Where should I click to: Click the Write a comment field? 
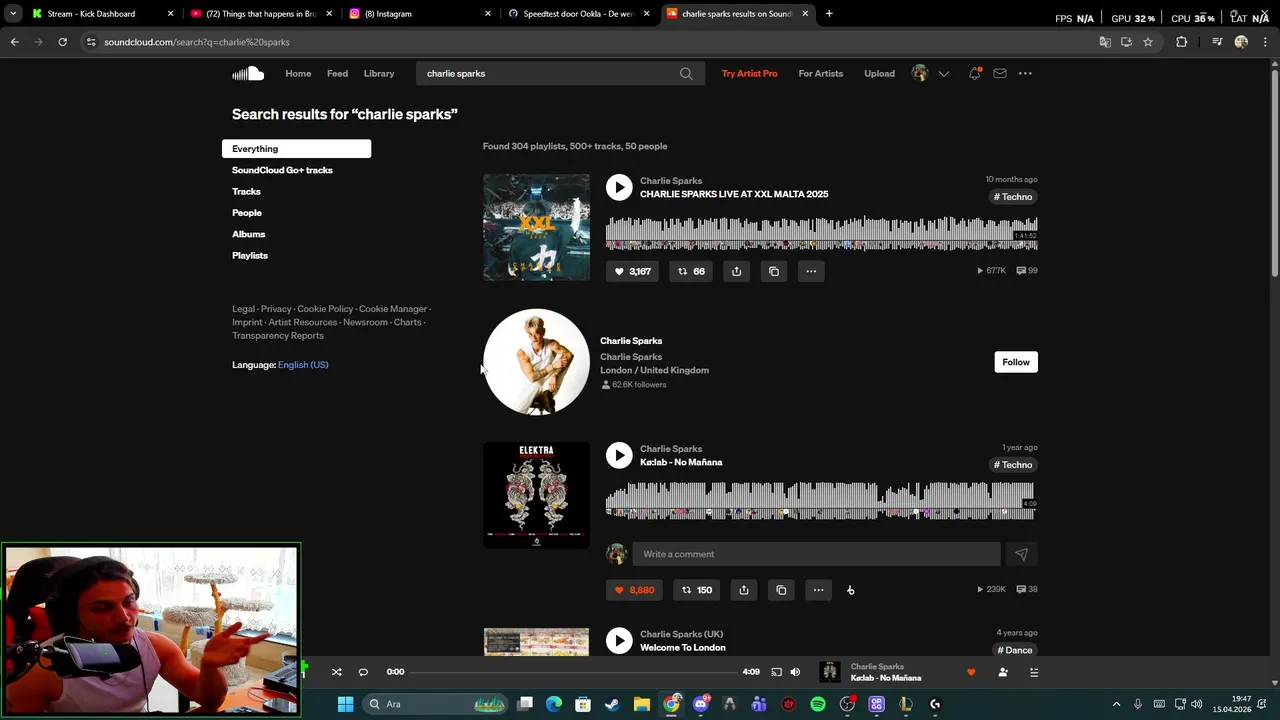tap(816, 554)
